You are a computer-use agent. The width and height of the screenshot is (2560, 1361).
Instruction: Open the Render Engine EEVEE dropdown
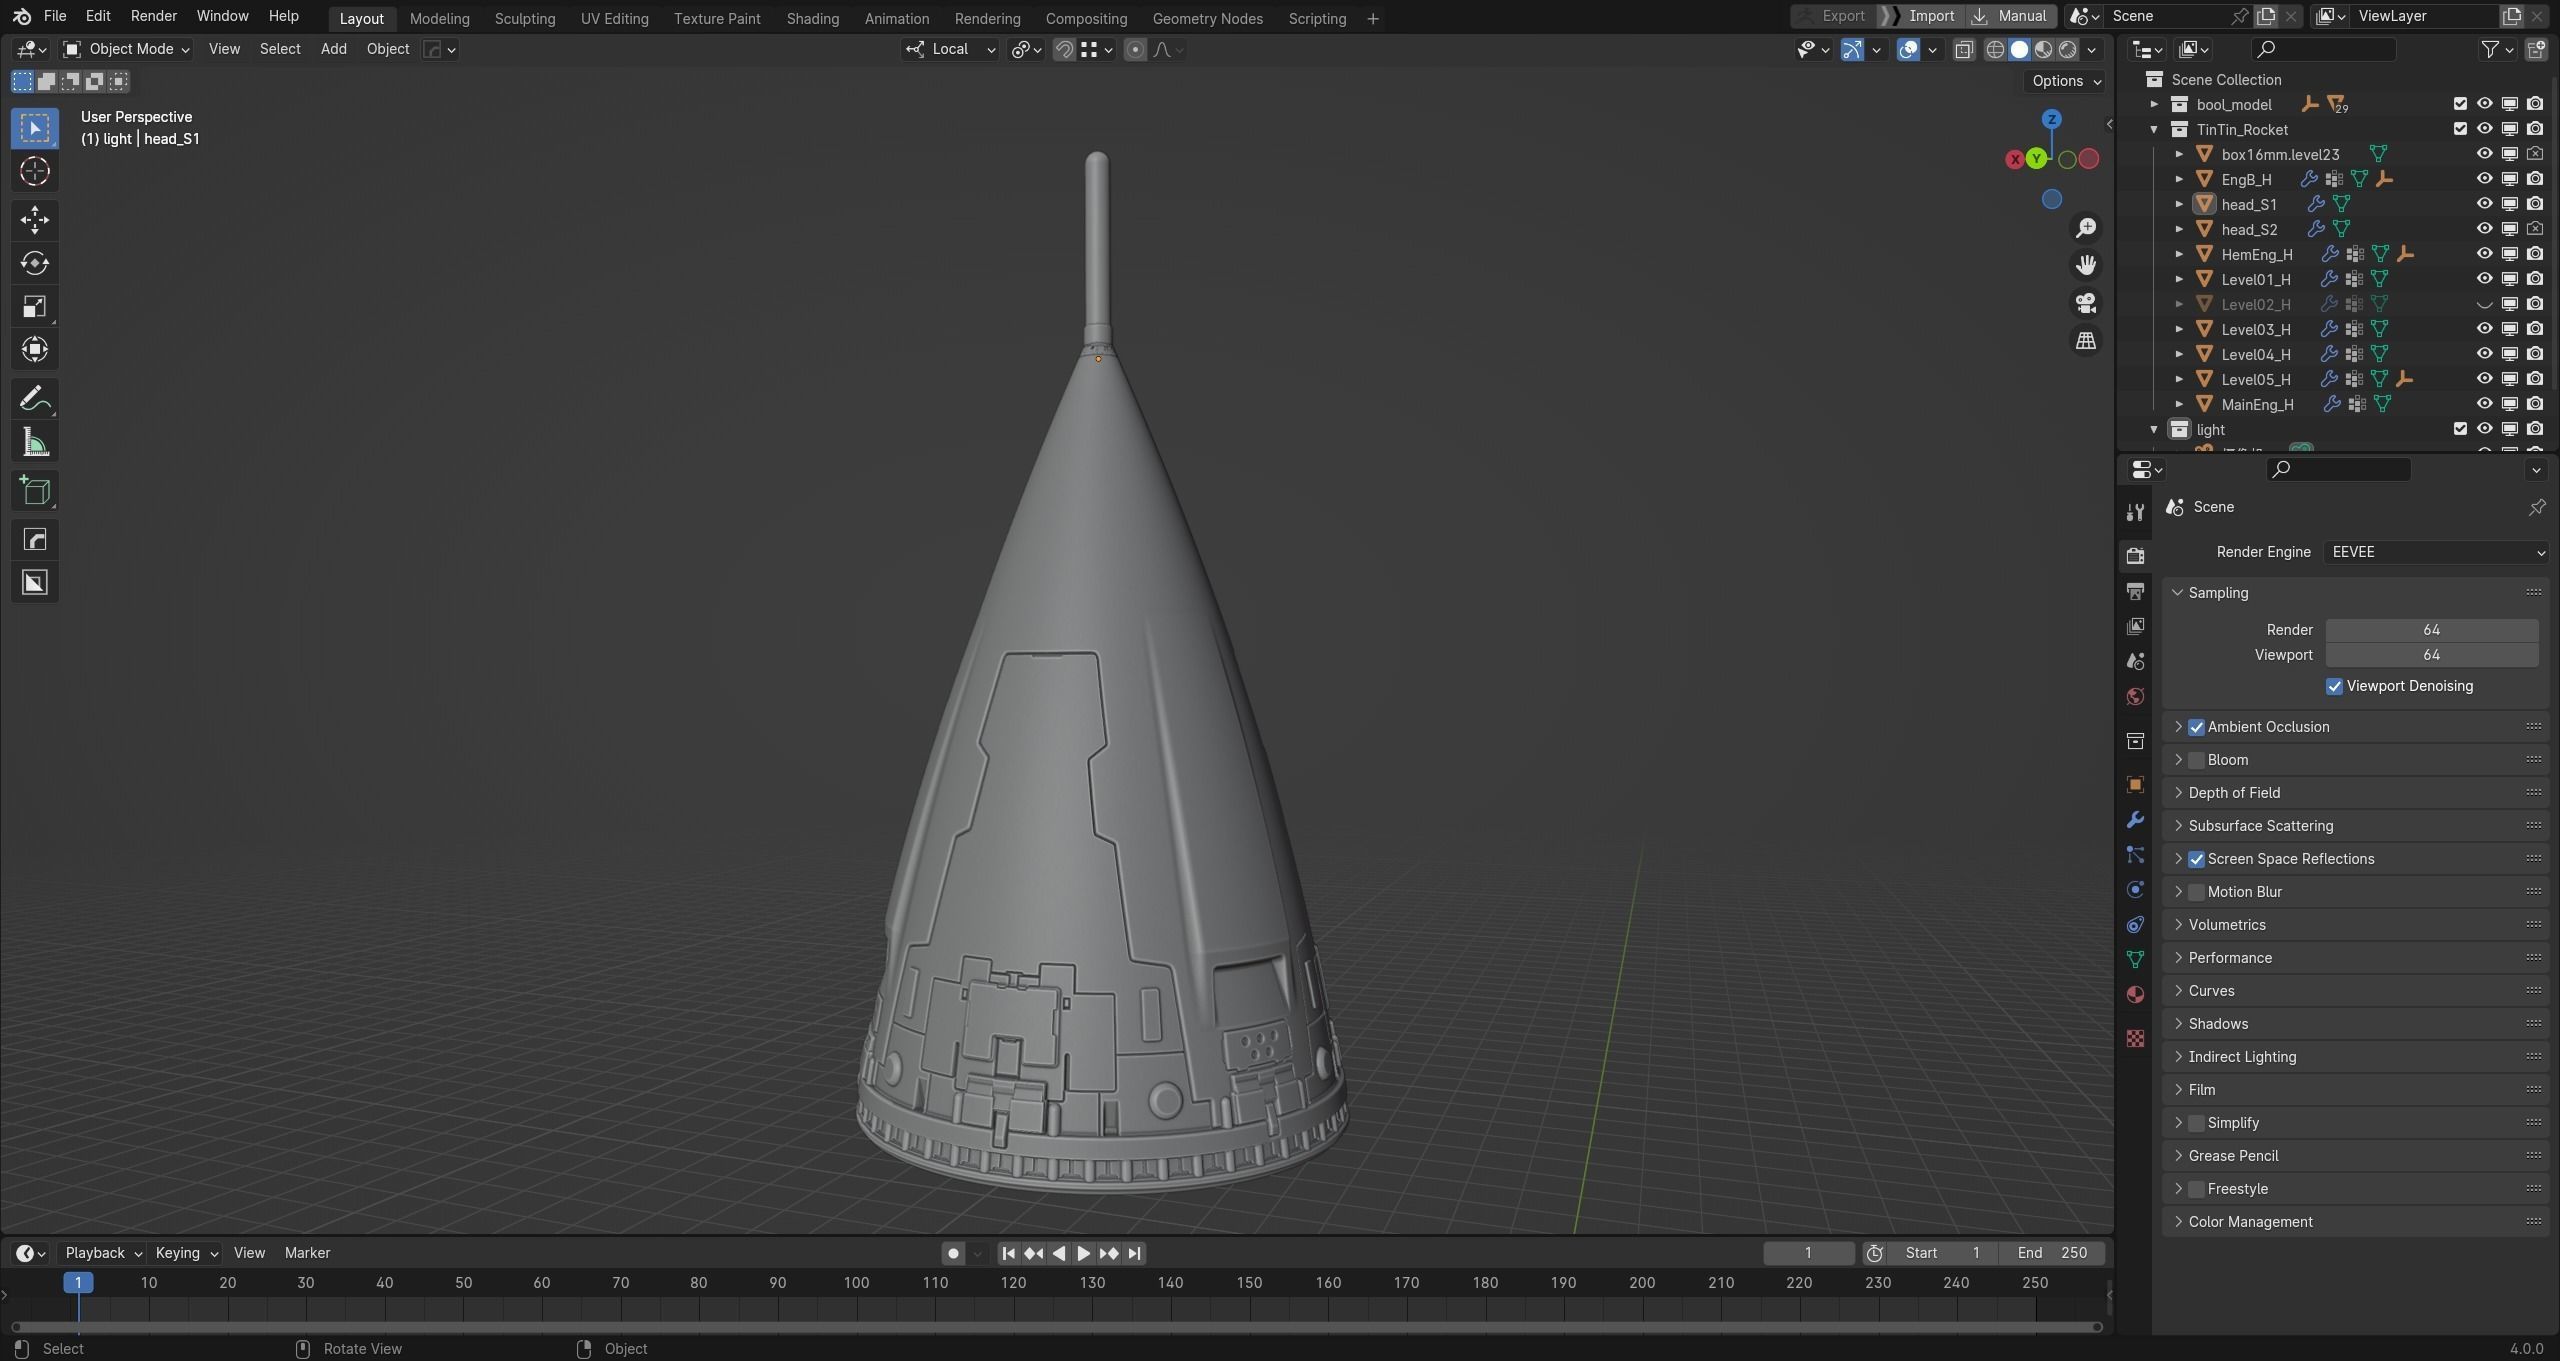tap(2434, 552)
